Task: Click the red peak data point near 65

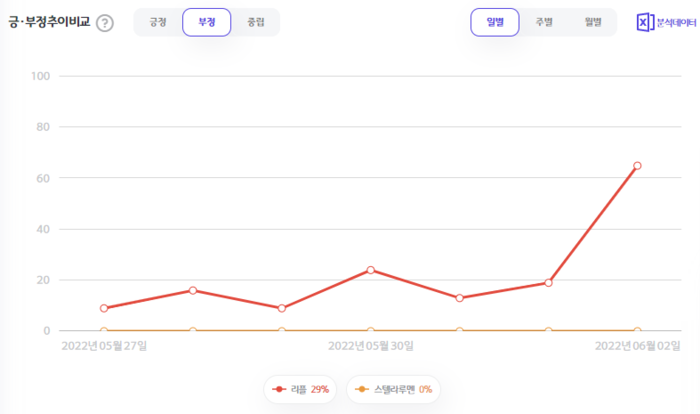Action: [637, 166]
